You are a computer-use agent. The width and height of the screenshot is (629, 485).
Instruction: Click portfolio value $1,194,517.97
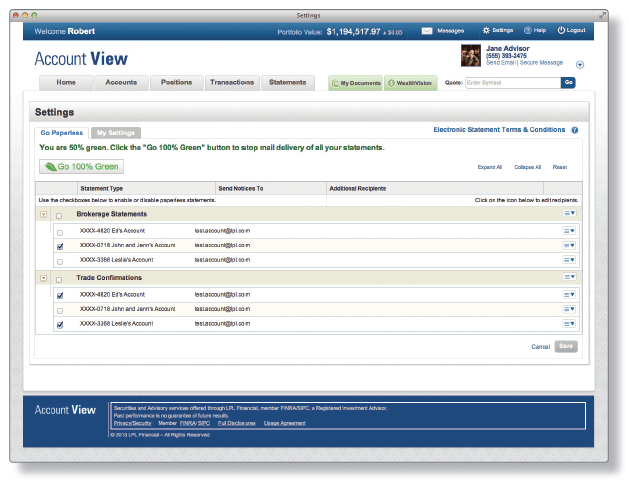(x=353, y=32)
